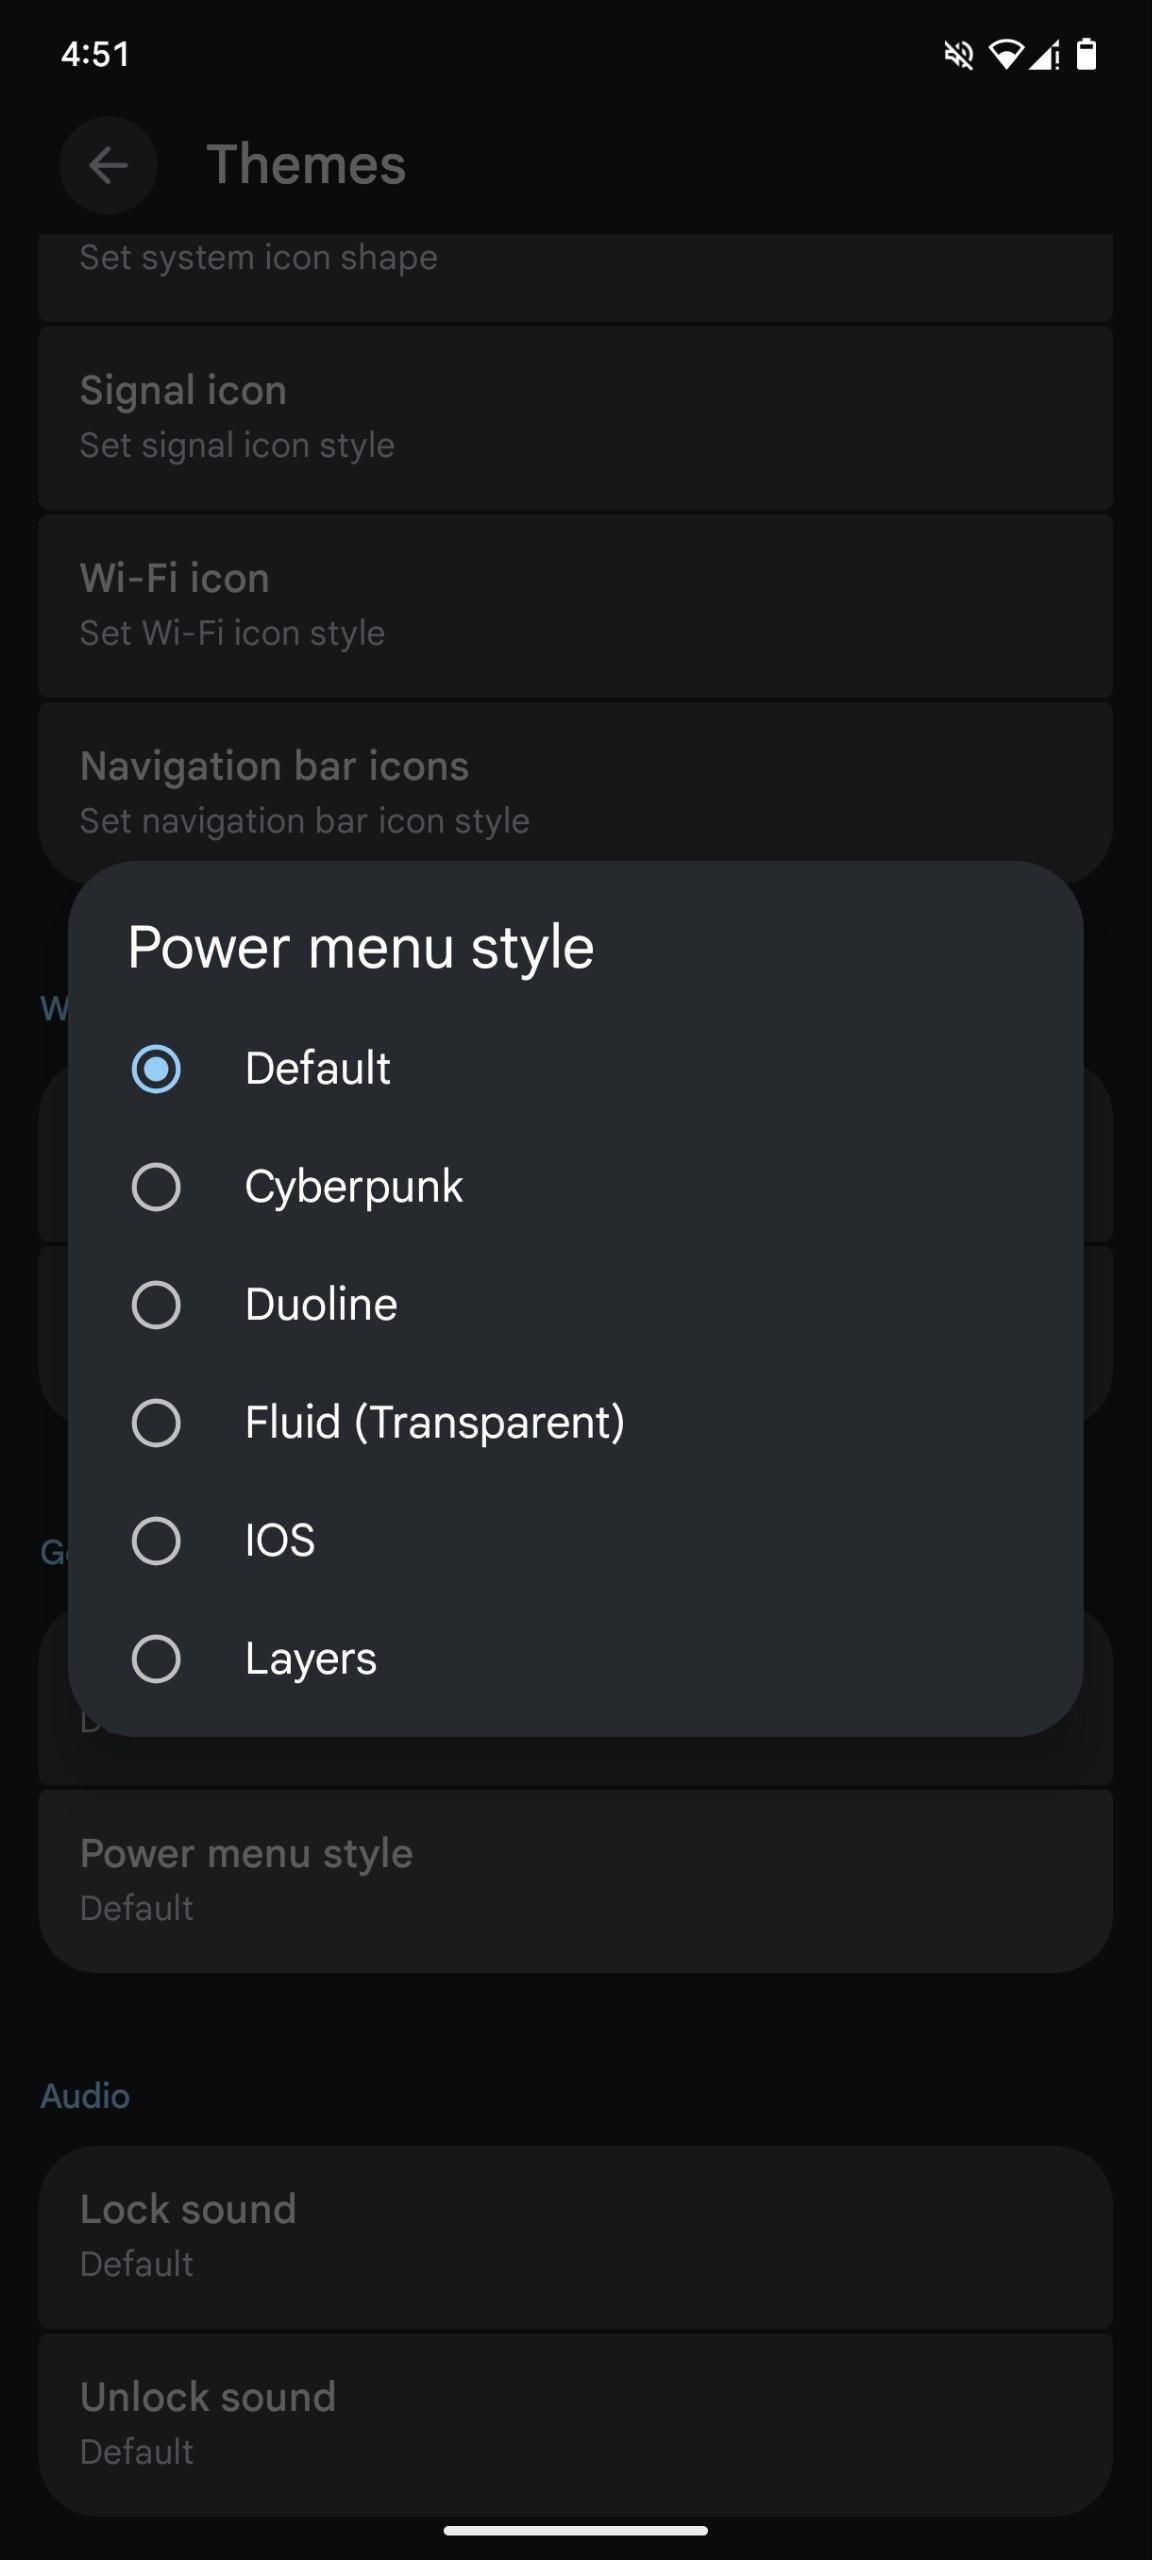This screenshot has height=2560, width=1152.
Task: Tap the battery status icon
Action: point(1086,55)
